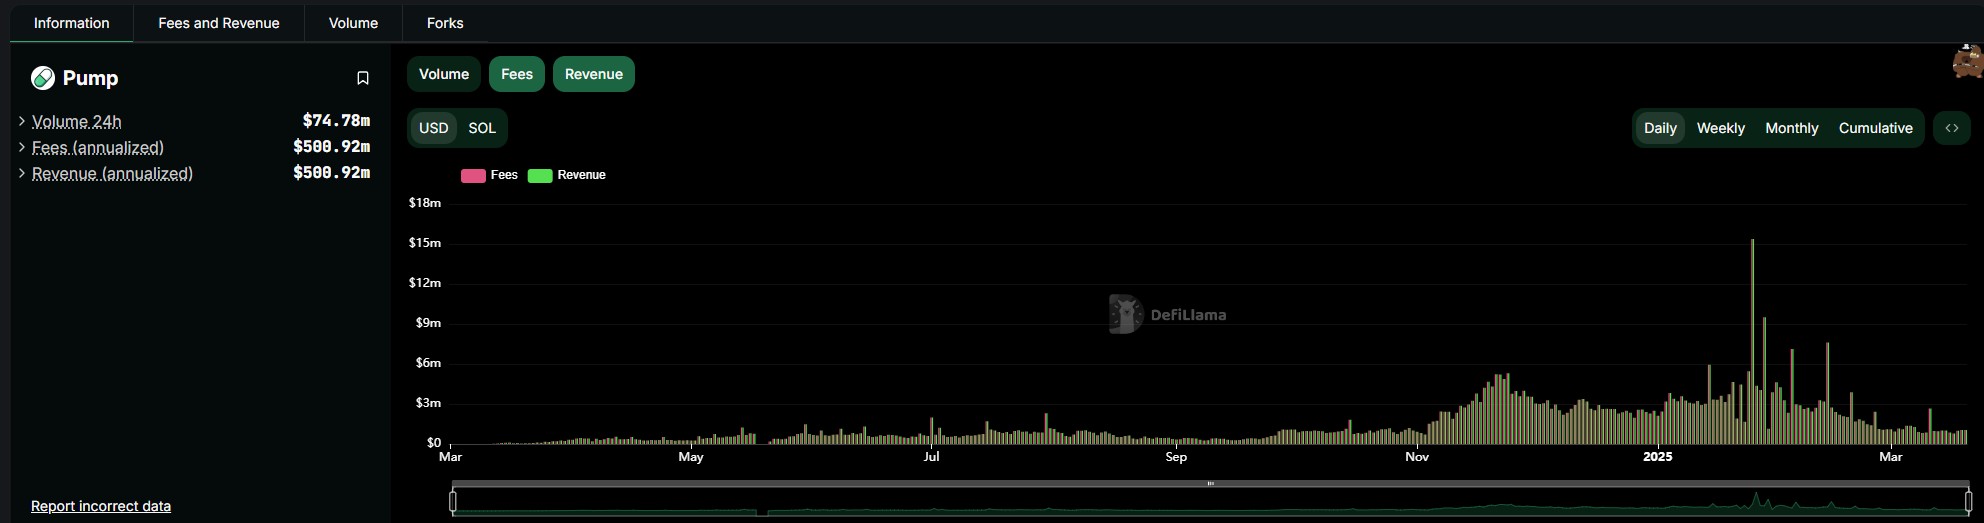
Task: Click the Pump protocol logo icon
Action: coord(43,78)
